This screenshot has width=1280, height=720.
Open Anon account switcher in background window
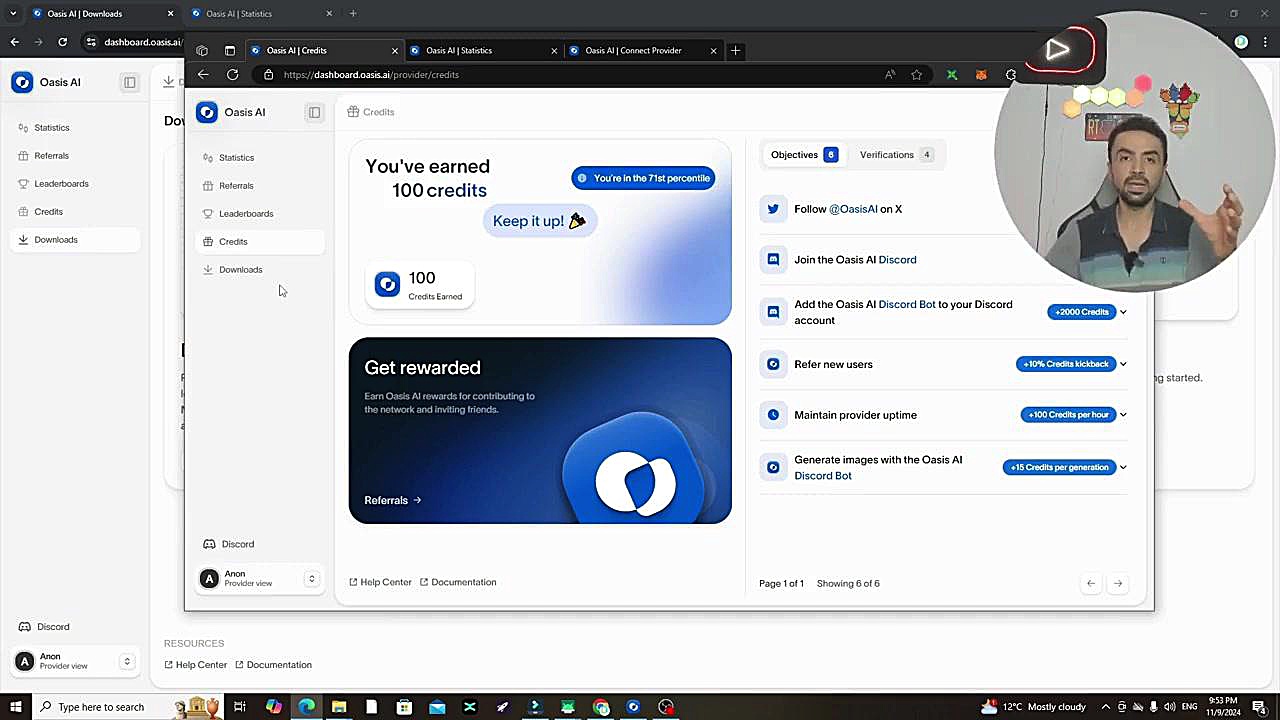point(75,662)
